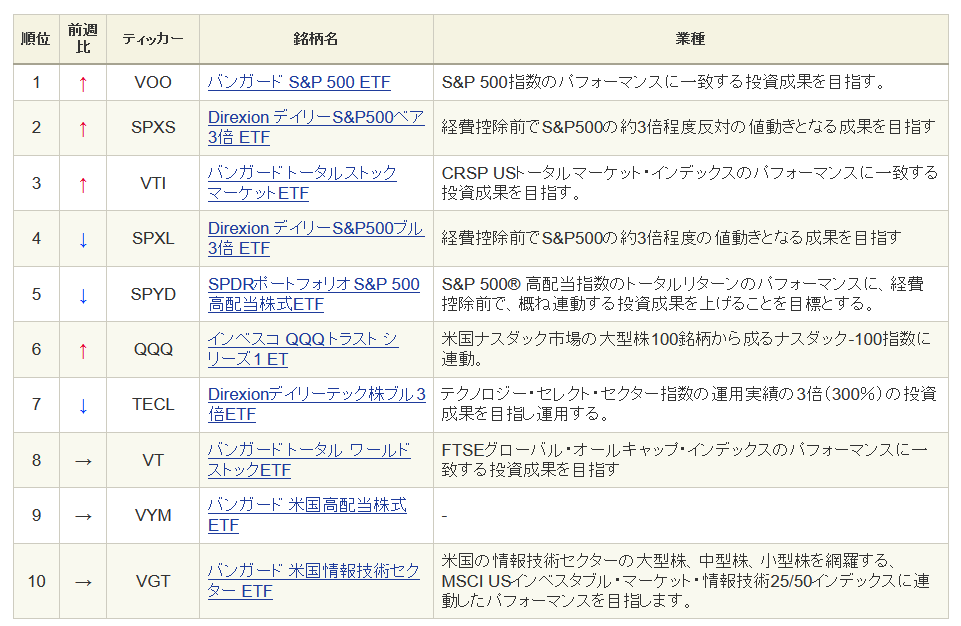Click the 順位 column header

(36, 39)
